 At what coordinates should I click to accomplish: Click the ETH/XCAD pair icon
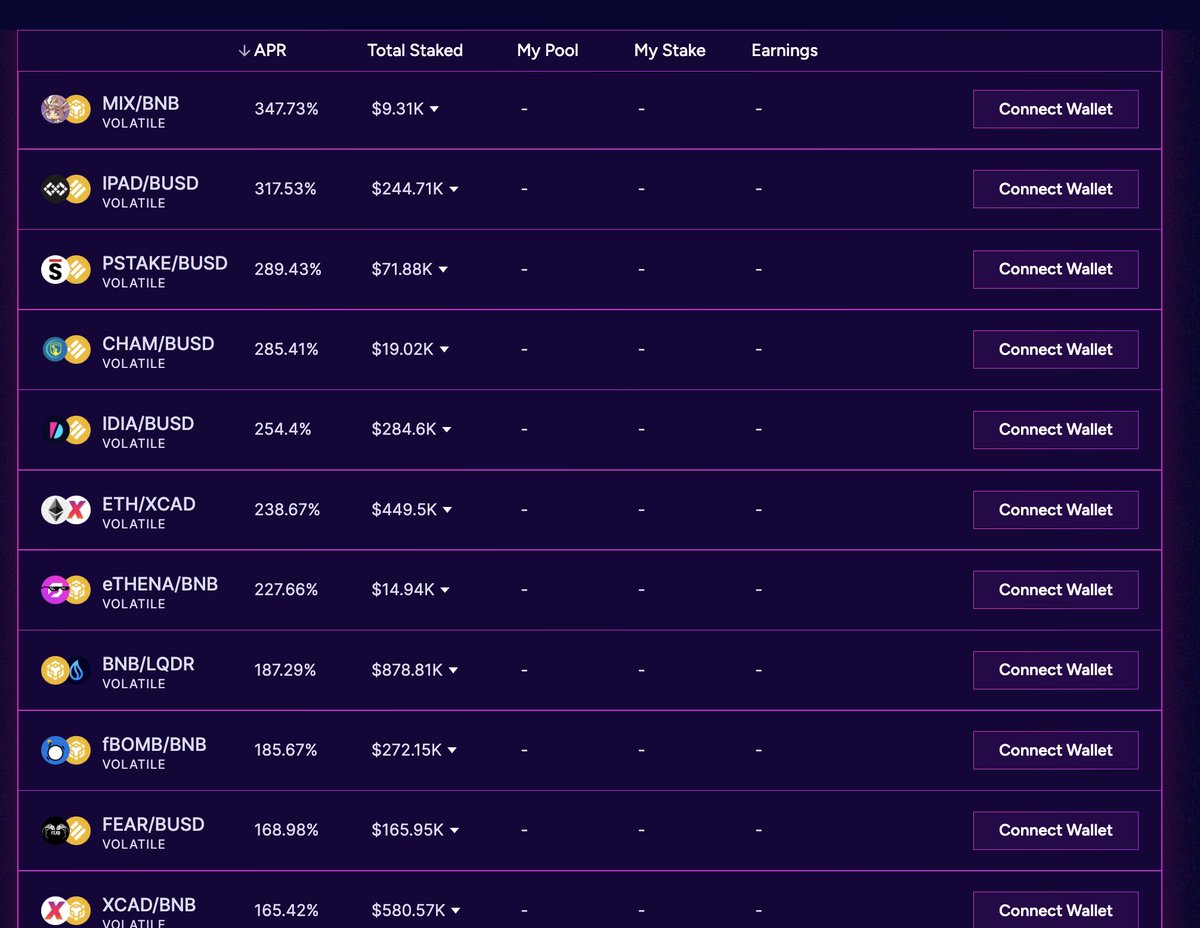coord(65,509)
